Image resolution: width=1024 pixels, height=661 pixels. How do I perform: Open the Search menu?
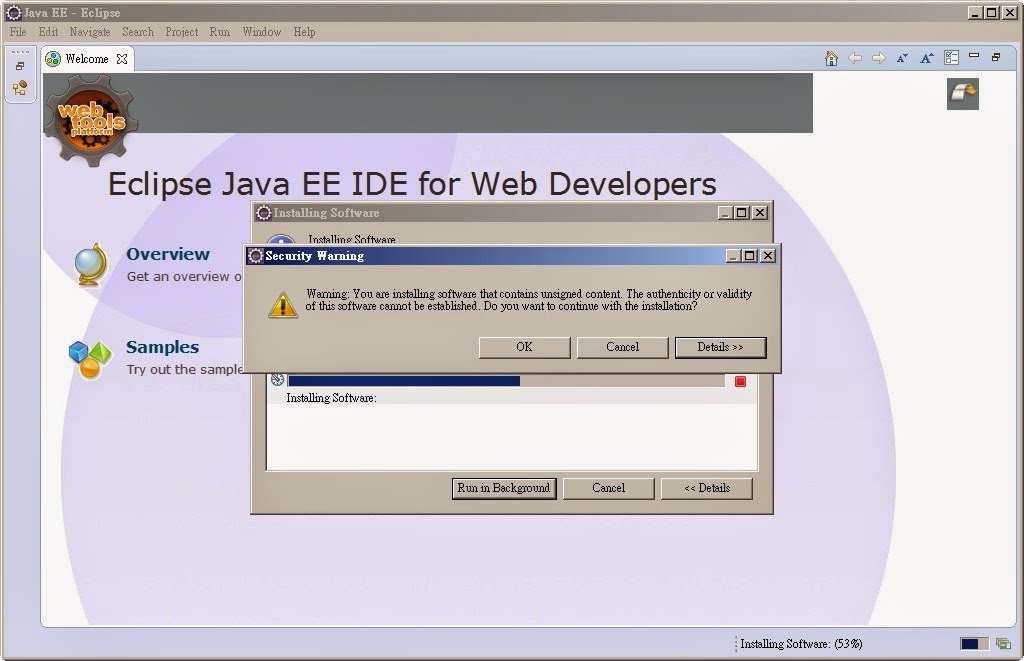click(x=138, y=32)
